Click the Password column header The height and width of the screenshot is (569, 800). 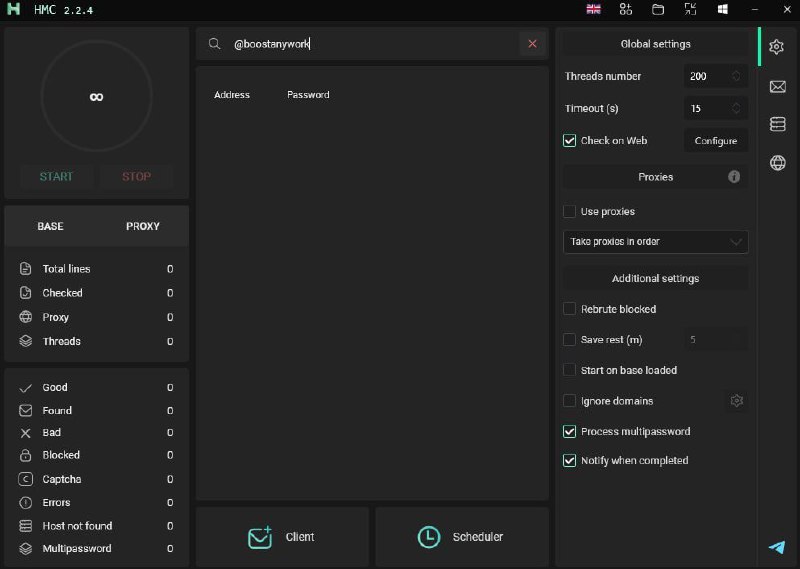click(x=308, y=95)
